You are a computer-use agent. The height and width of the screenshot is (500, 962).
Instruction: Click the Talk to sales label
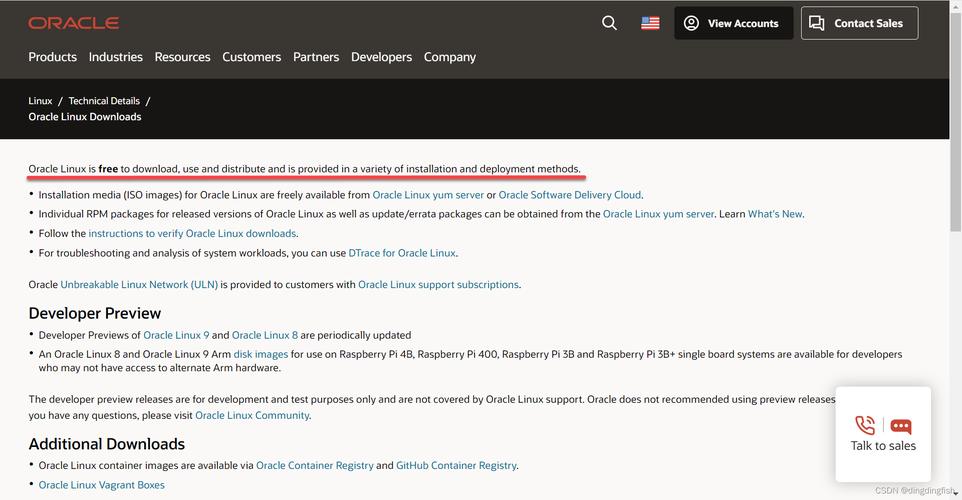tap(883, 446)
